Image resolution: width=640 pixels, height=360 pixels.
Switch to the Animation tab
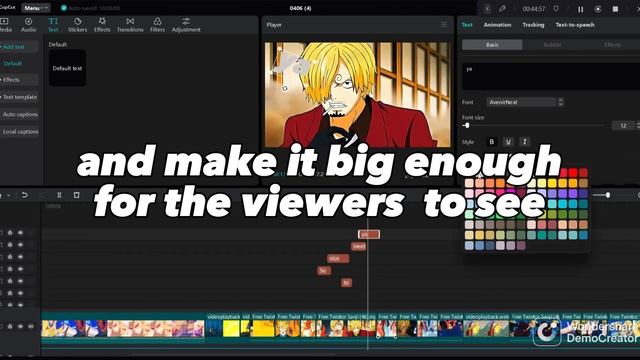[x=497, y=25]
